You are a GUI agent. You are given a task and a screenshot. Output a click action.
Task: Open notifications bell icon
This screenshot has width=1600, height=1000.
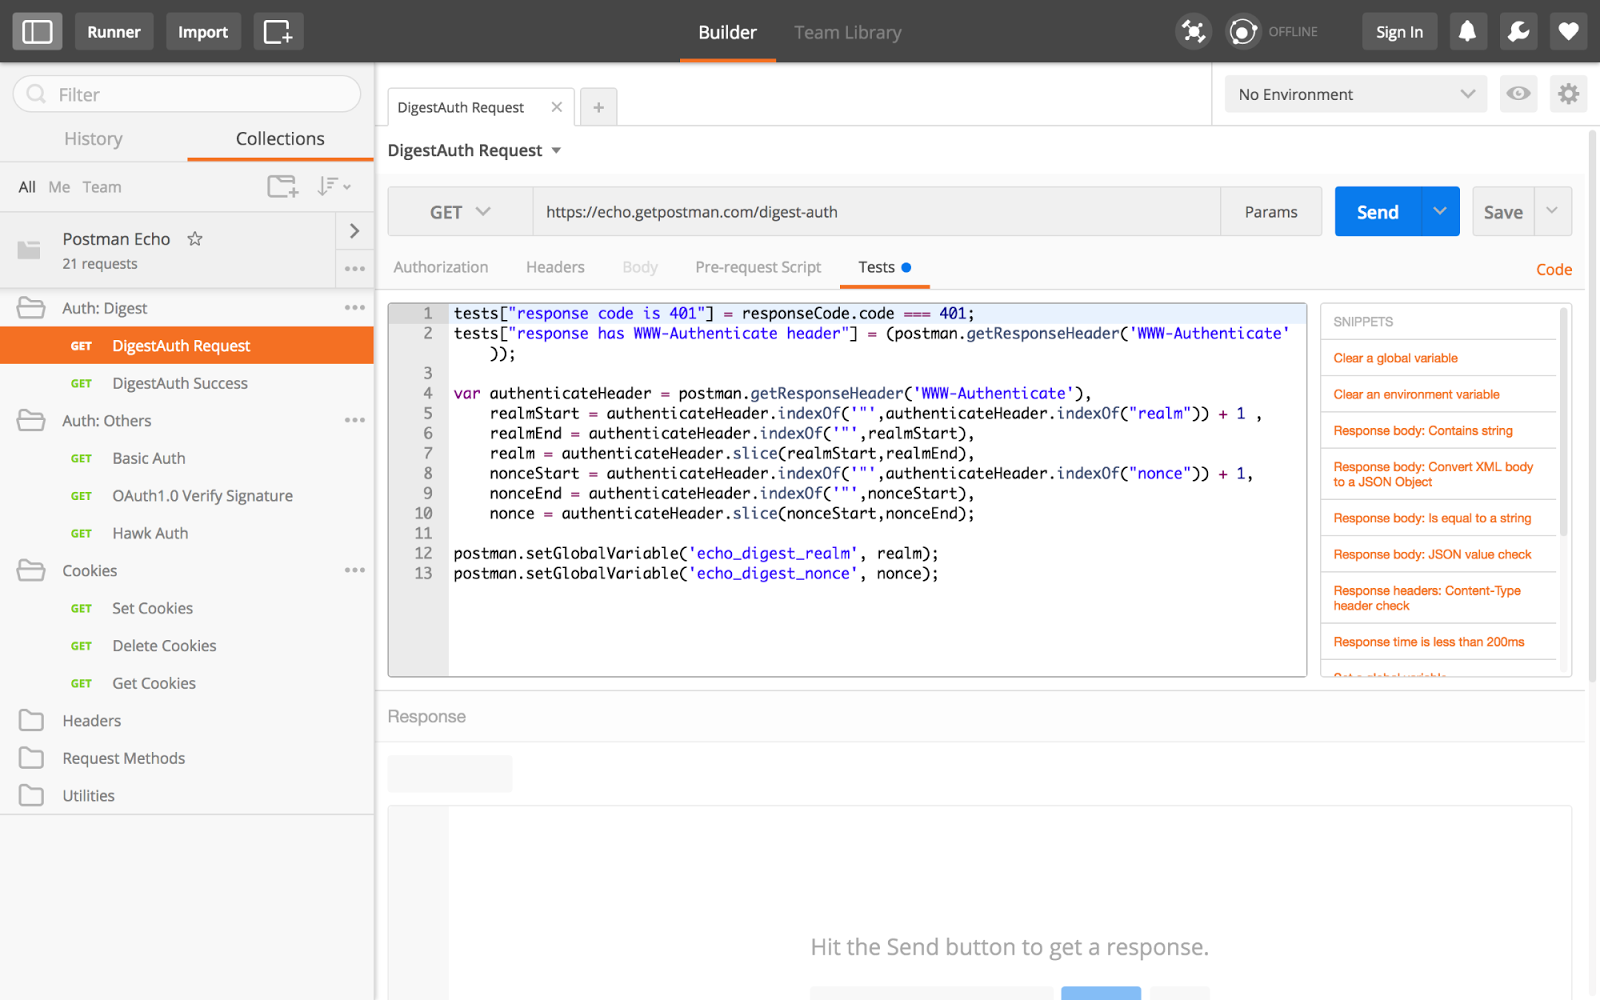(1467, 32)
